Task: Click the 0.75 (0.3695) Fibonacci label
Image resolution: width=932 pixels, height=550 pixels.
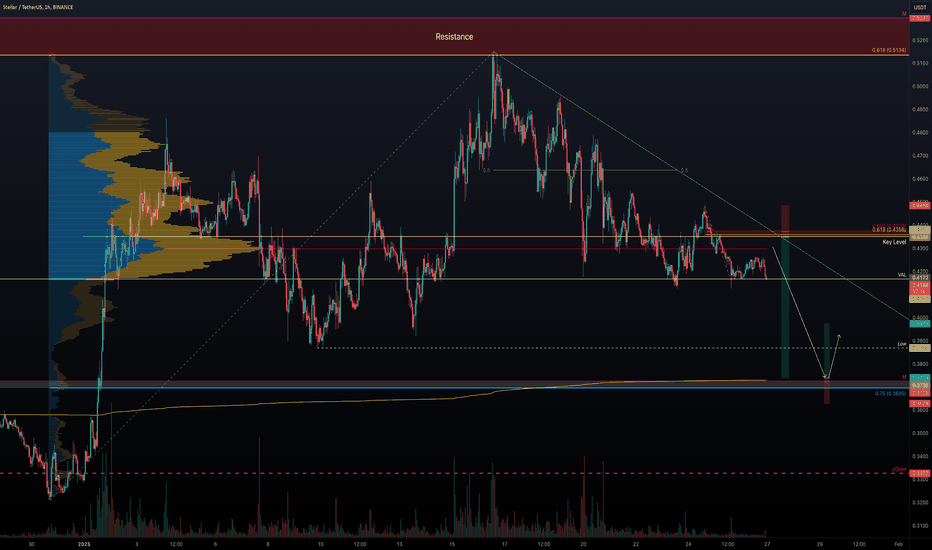Action: (x=890, y=394)
